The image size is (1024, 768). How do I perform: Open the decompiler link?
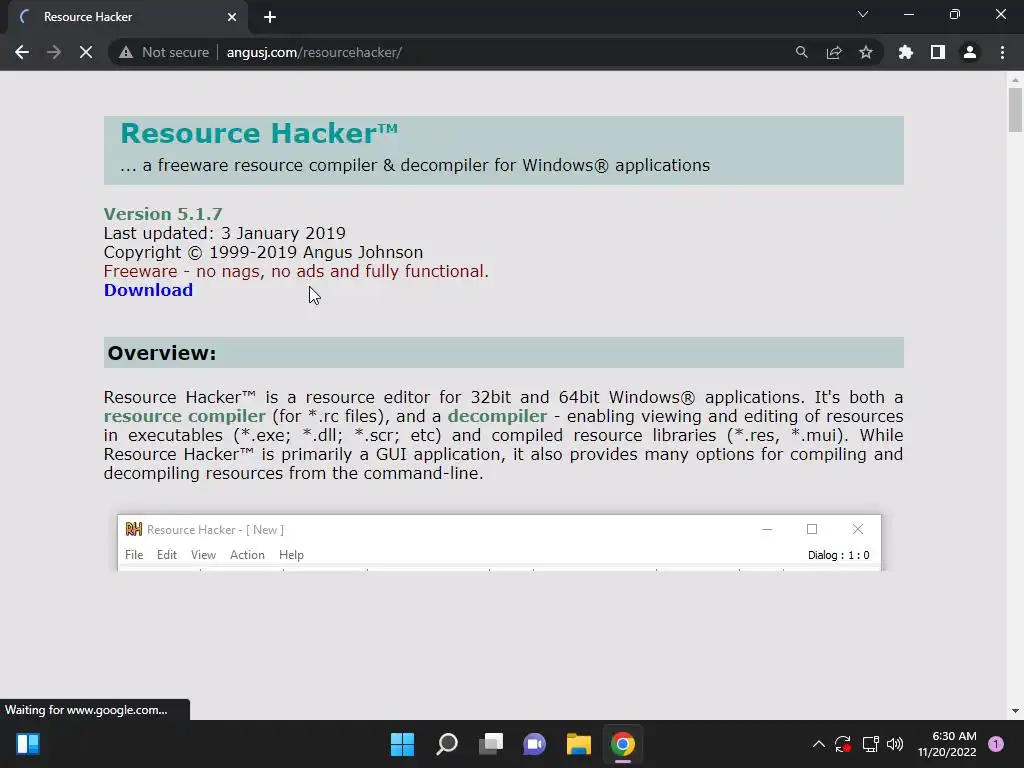tap(497, 416)
